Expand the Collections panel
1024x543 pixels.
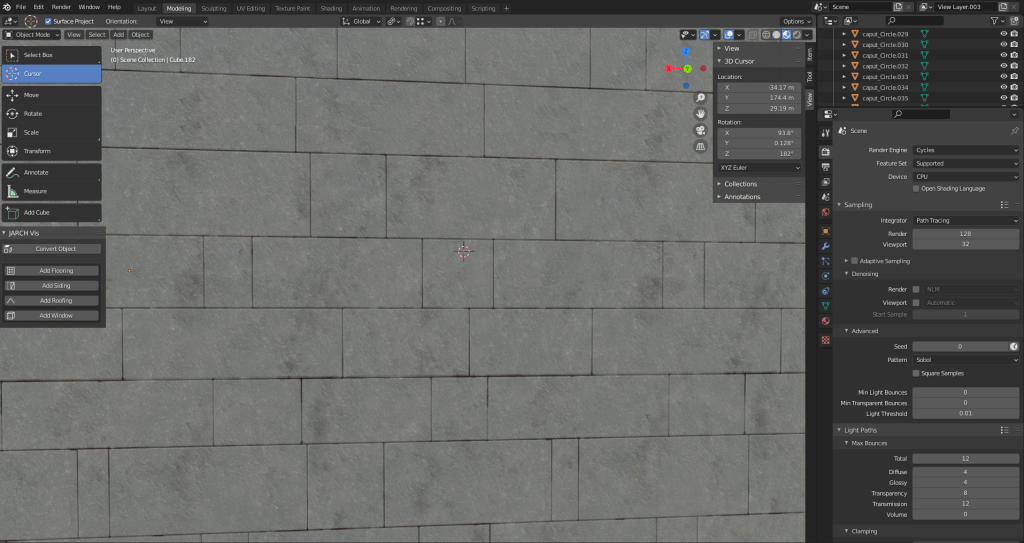click(740, 184)
